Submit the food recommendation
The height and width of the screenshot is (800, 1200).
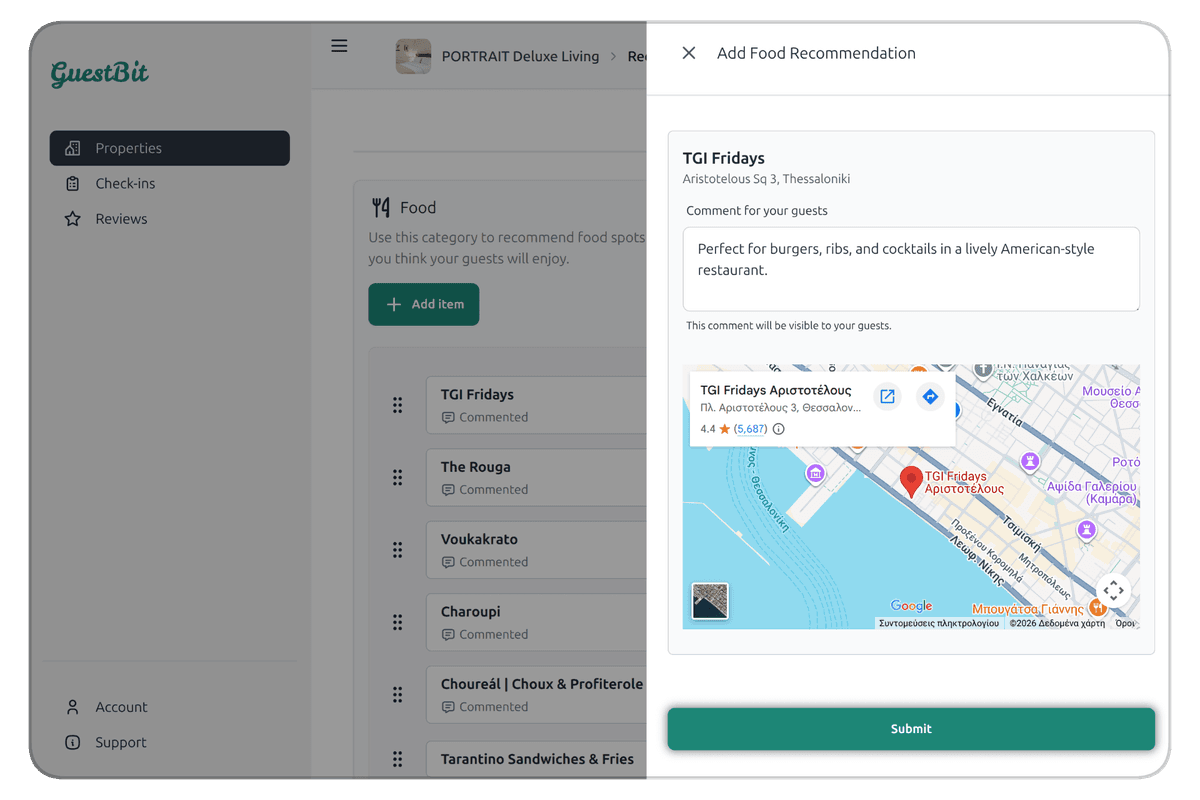[911, 728]
